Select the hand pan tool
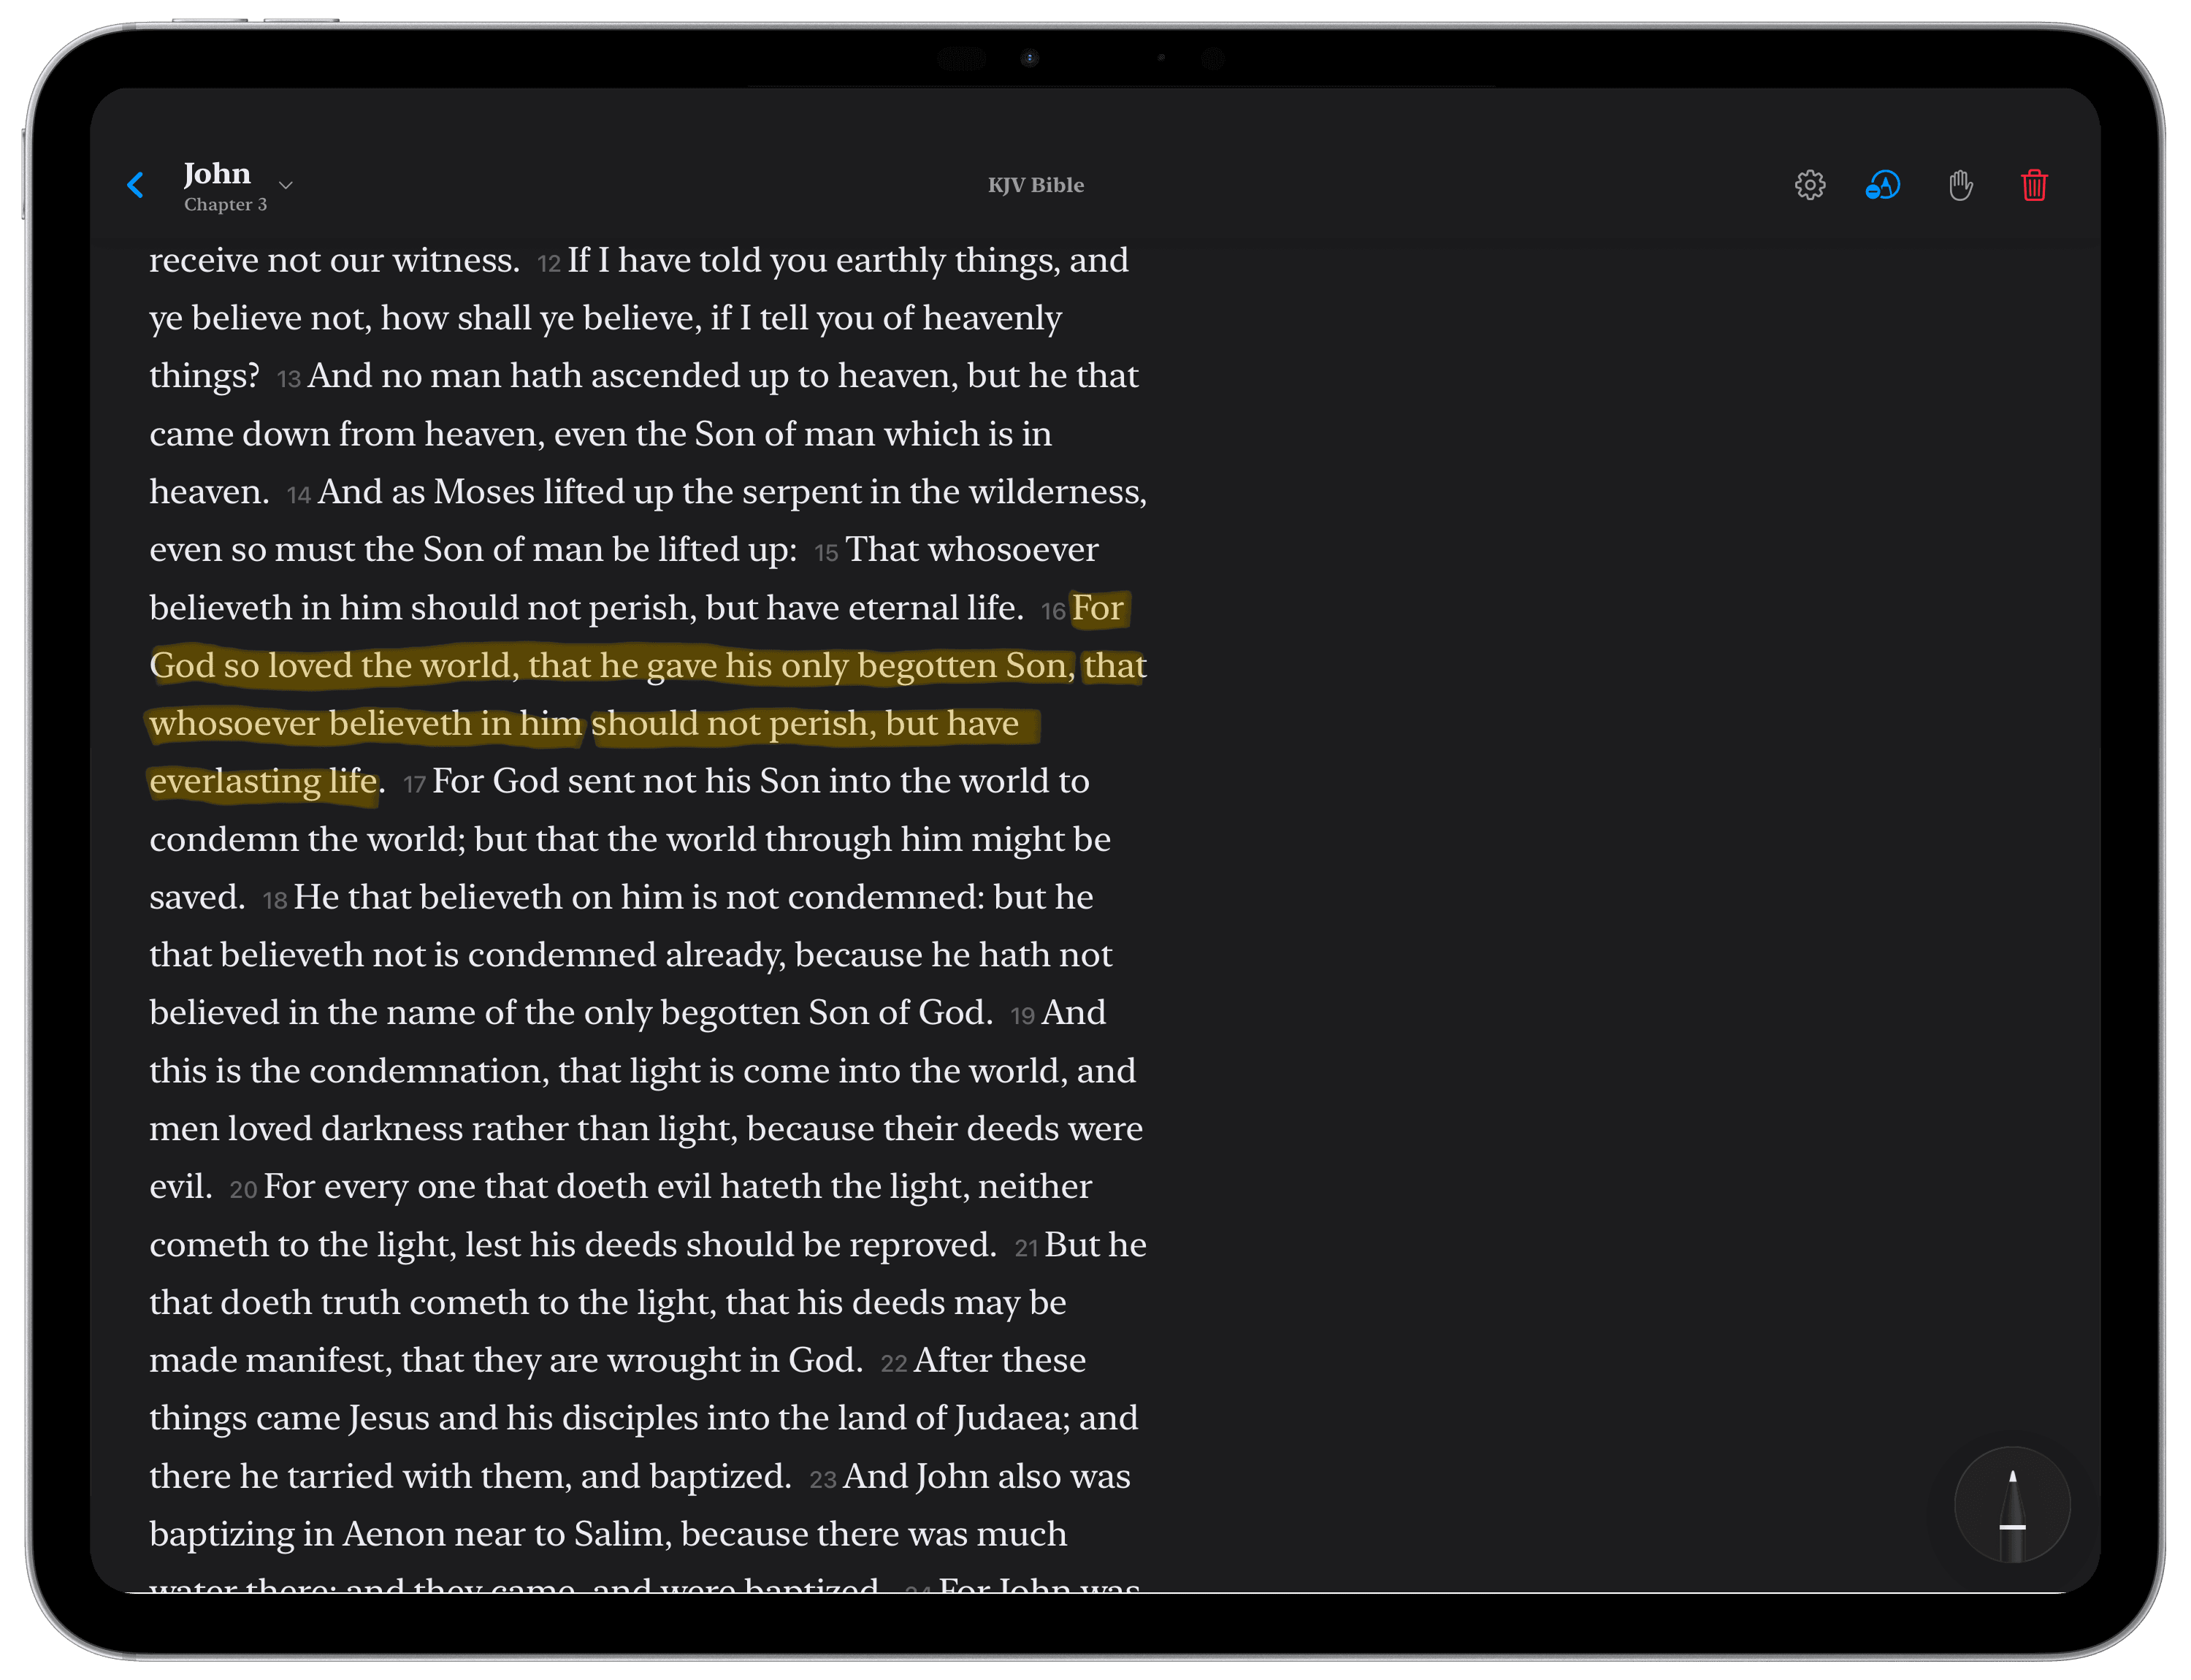Screen dimensions: 2191x1680 [x=1960, y=185]
